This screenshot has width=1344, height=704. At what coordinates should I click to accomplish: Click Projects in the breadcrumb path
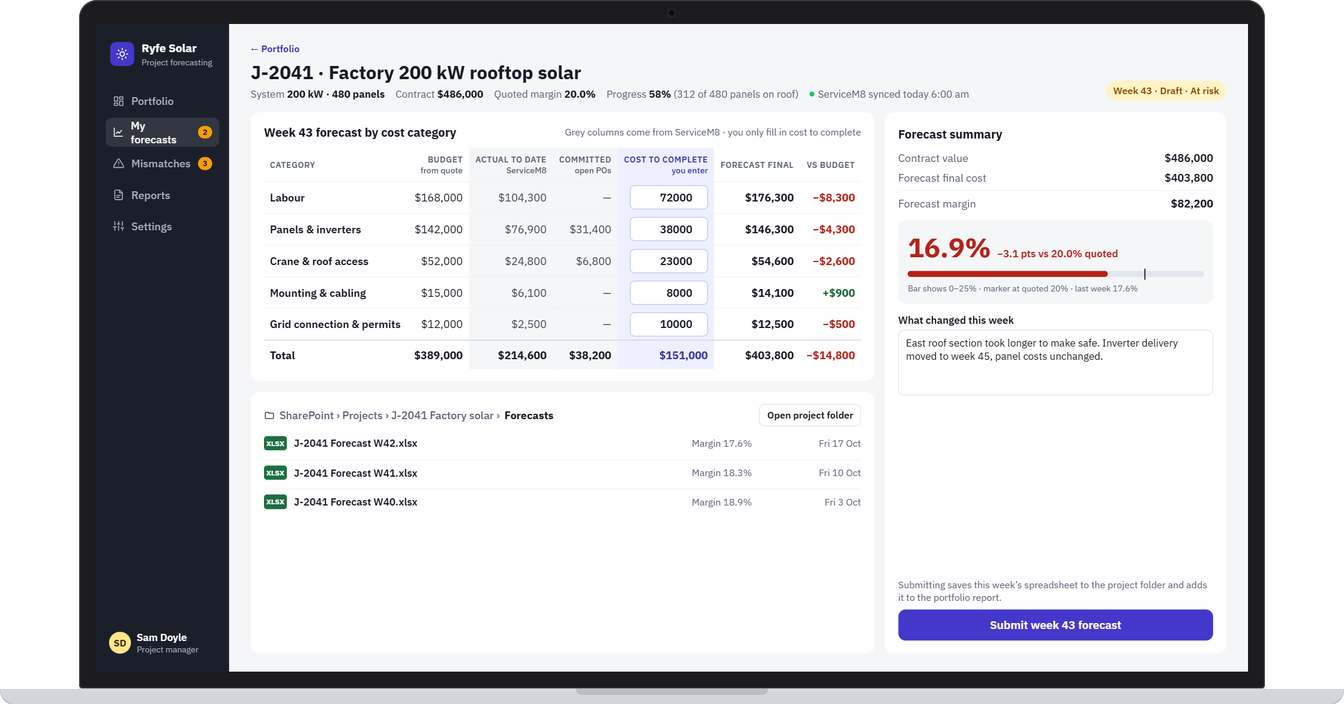point(362,416)
